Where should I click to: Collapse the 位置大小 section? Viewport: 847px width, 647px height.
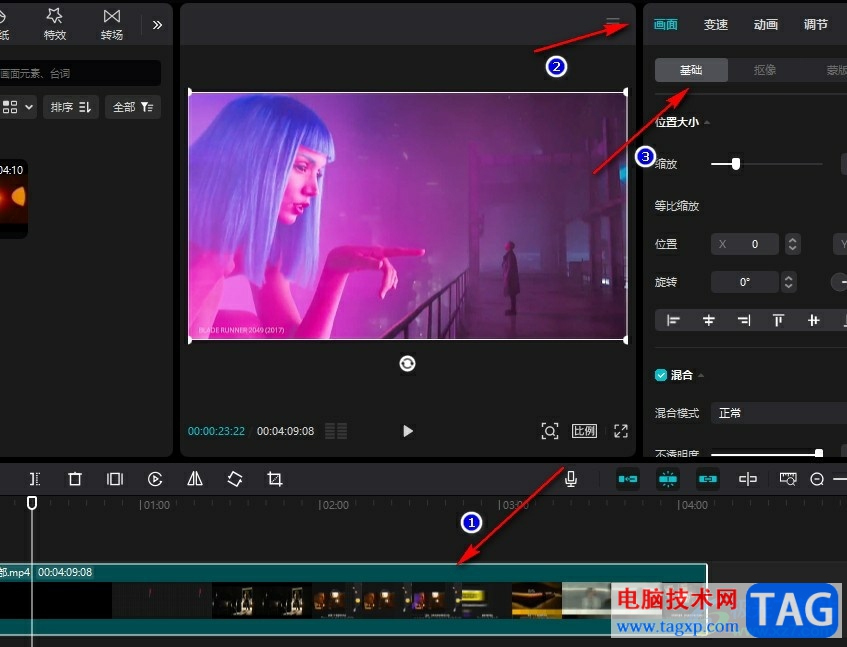[x=707, y=123]
